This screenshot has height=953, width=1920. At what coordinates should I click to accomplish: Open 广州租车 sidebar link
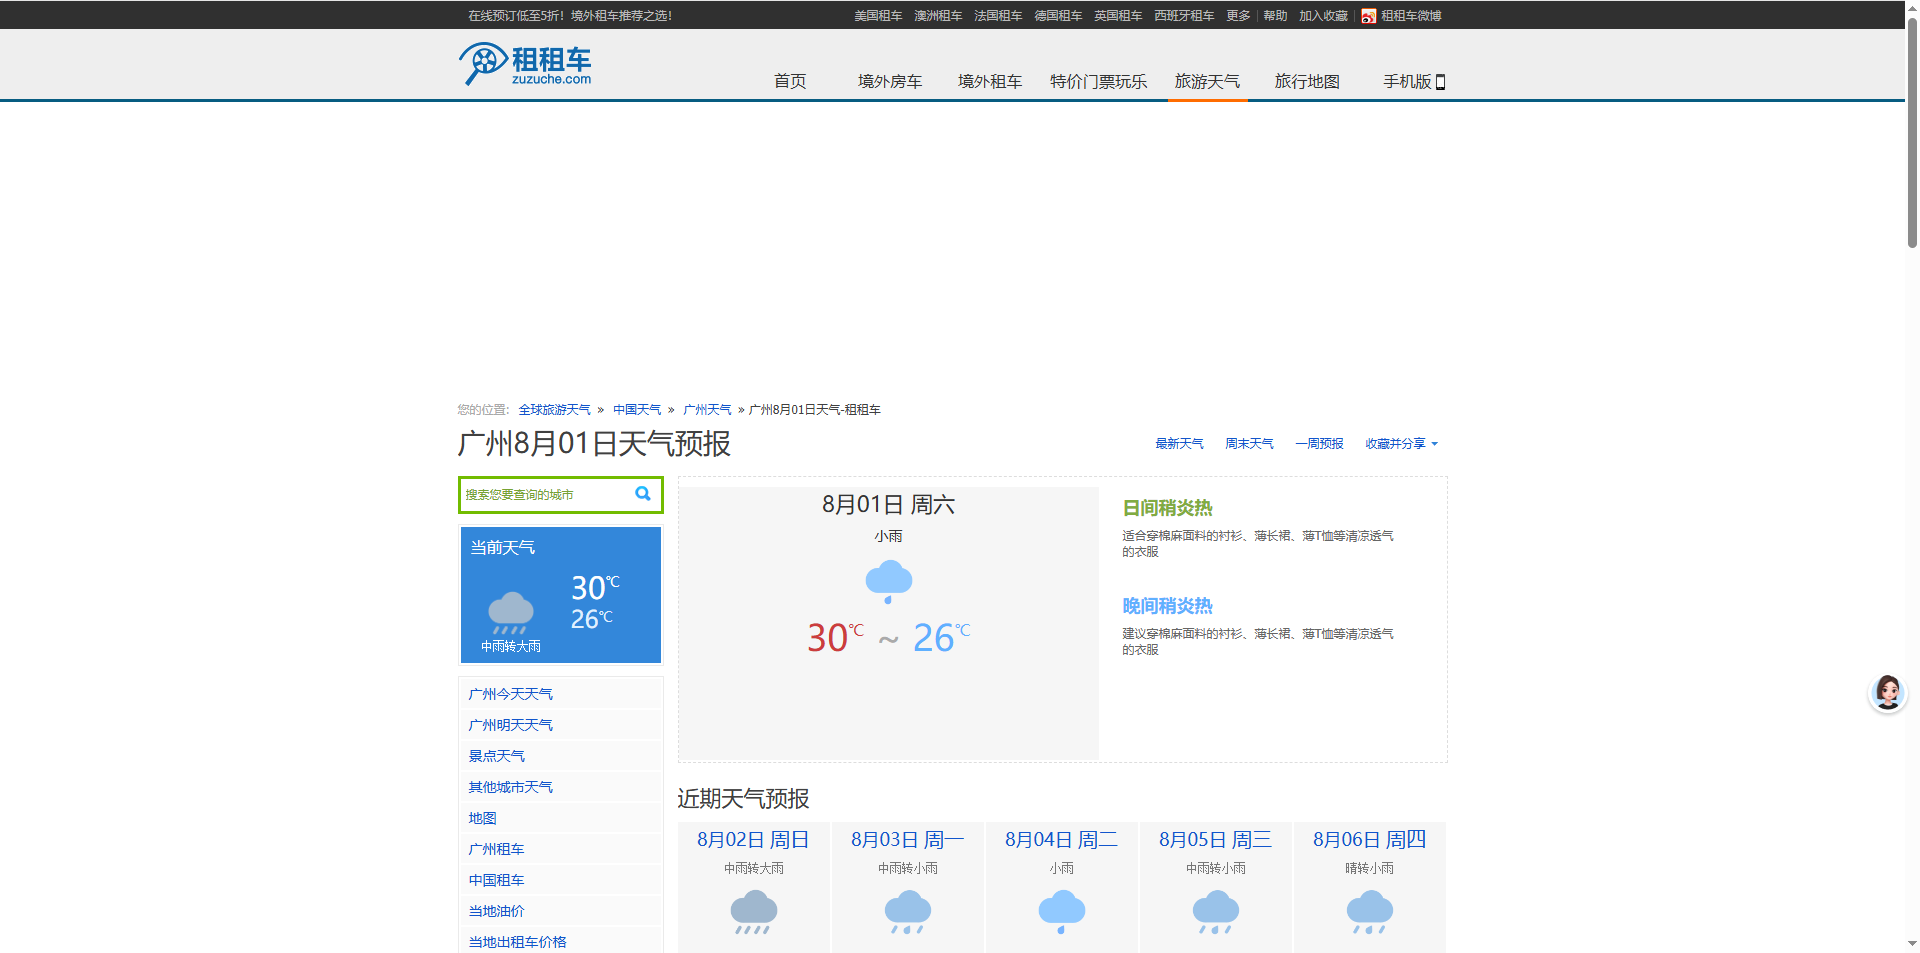pyautogui.click(x=496, y=849)
